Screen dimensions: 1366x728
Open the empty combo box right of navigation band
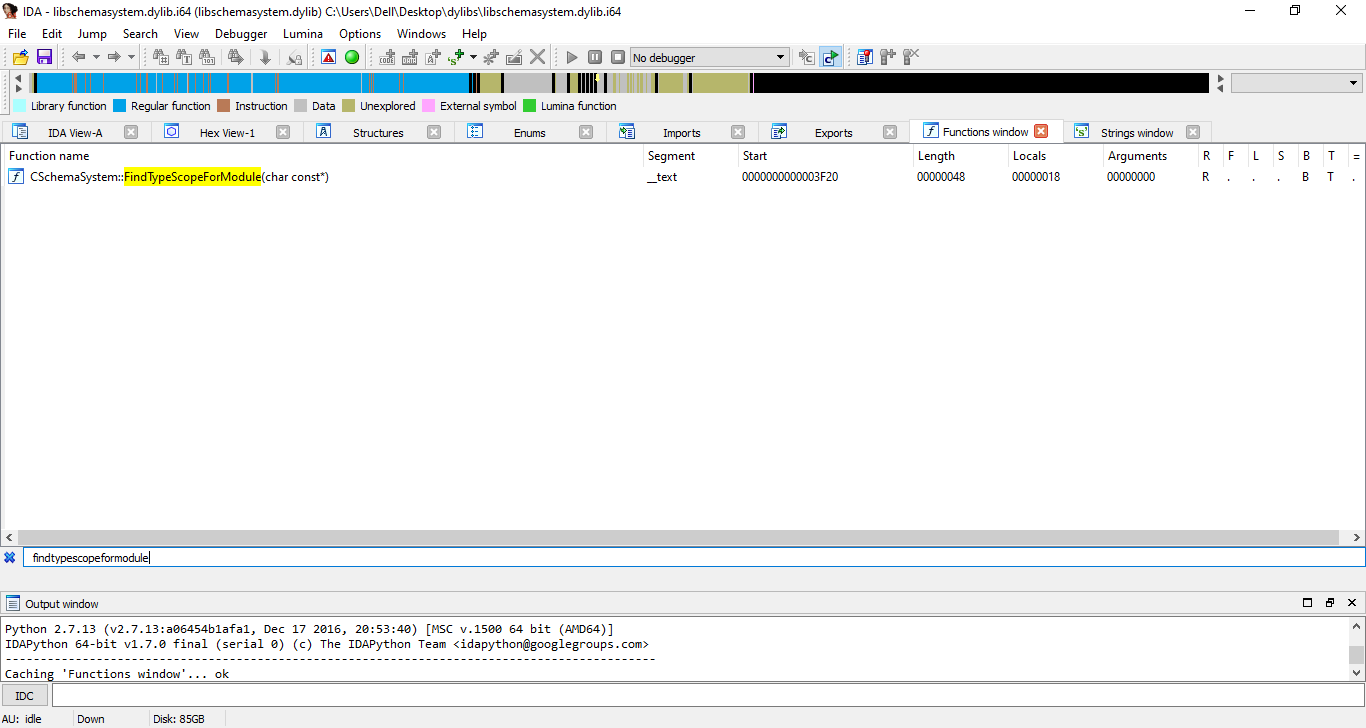1297,83
